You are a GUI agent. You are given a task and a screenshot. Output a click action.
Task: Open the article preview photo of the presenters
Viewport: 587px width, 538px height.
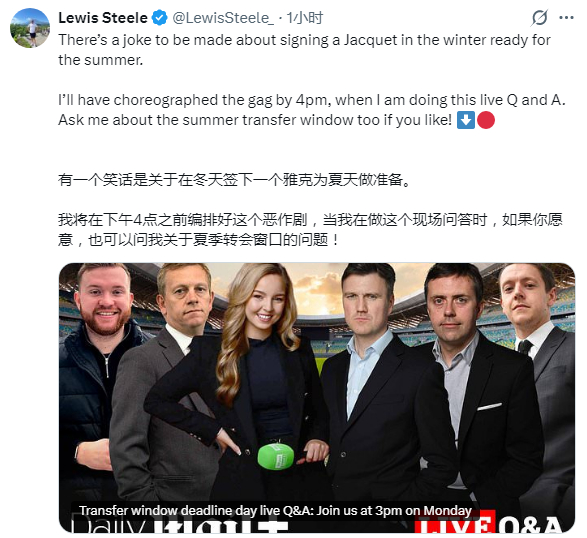pyautogui.click(x=317, y=398)
